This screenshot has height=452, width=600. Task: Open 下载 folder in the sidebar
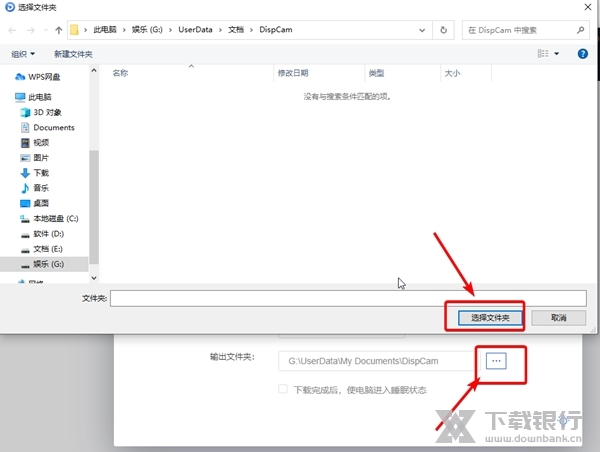(x=34, y=173)
